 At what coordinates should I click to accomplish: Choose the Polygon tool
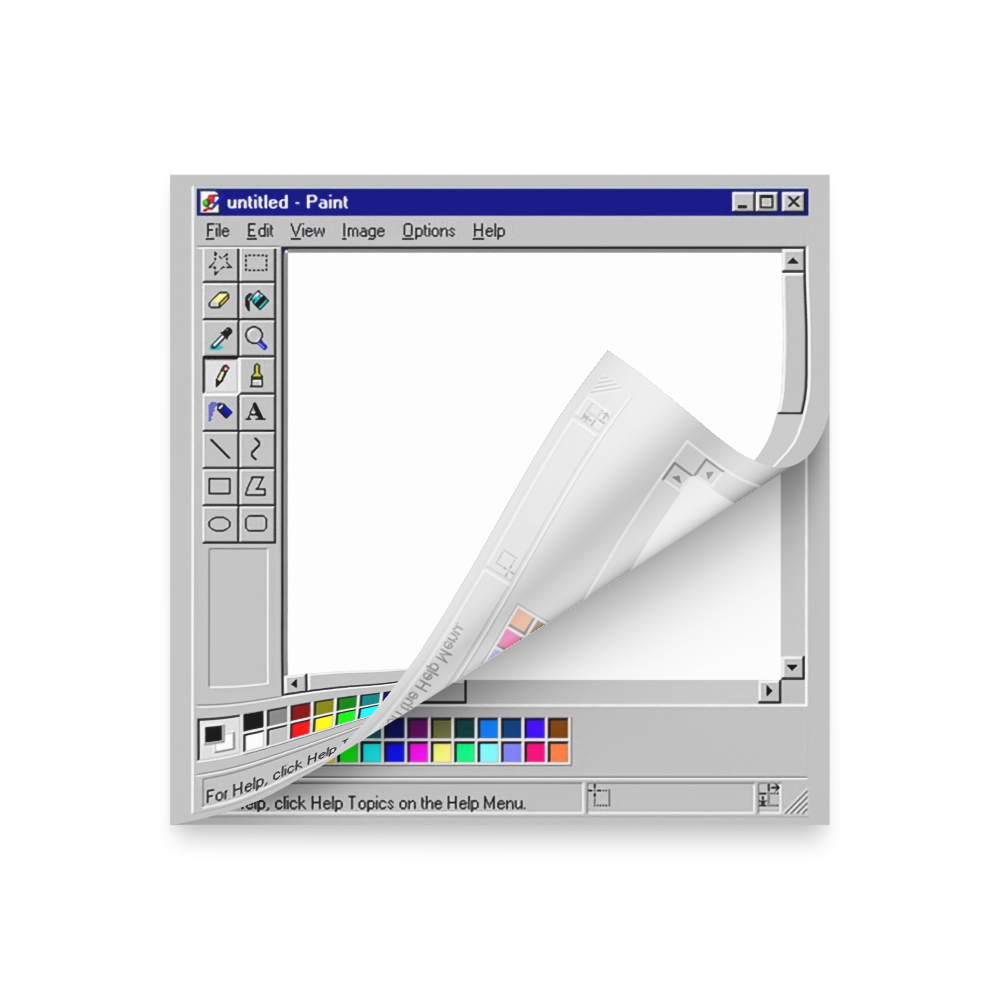(x=256, y=487)
